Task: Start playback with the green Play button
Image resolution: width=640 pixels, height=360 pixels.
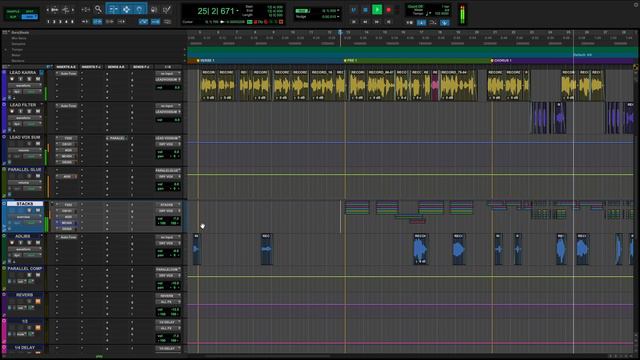Action: coord(377,9)
